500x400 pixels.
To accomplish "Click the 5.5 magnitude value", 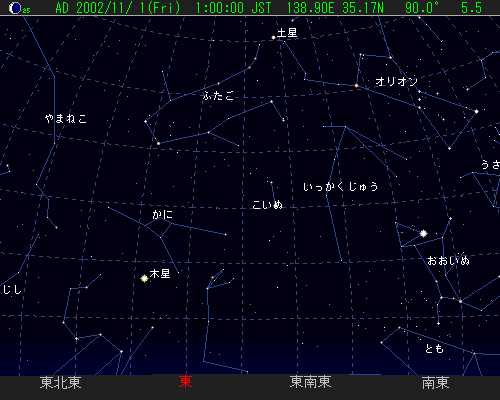I will 471,8.
